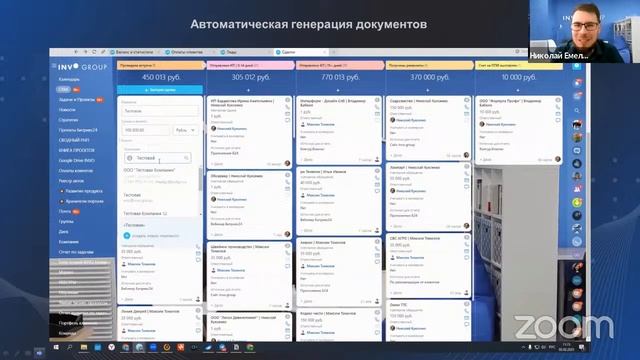Click the search icon in right side panel
The height and width of the screenshot is (360, 640).
coord(577,111)
